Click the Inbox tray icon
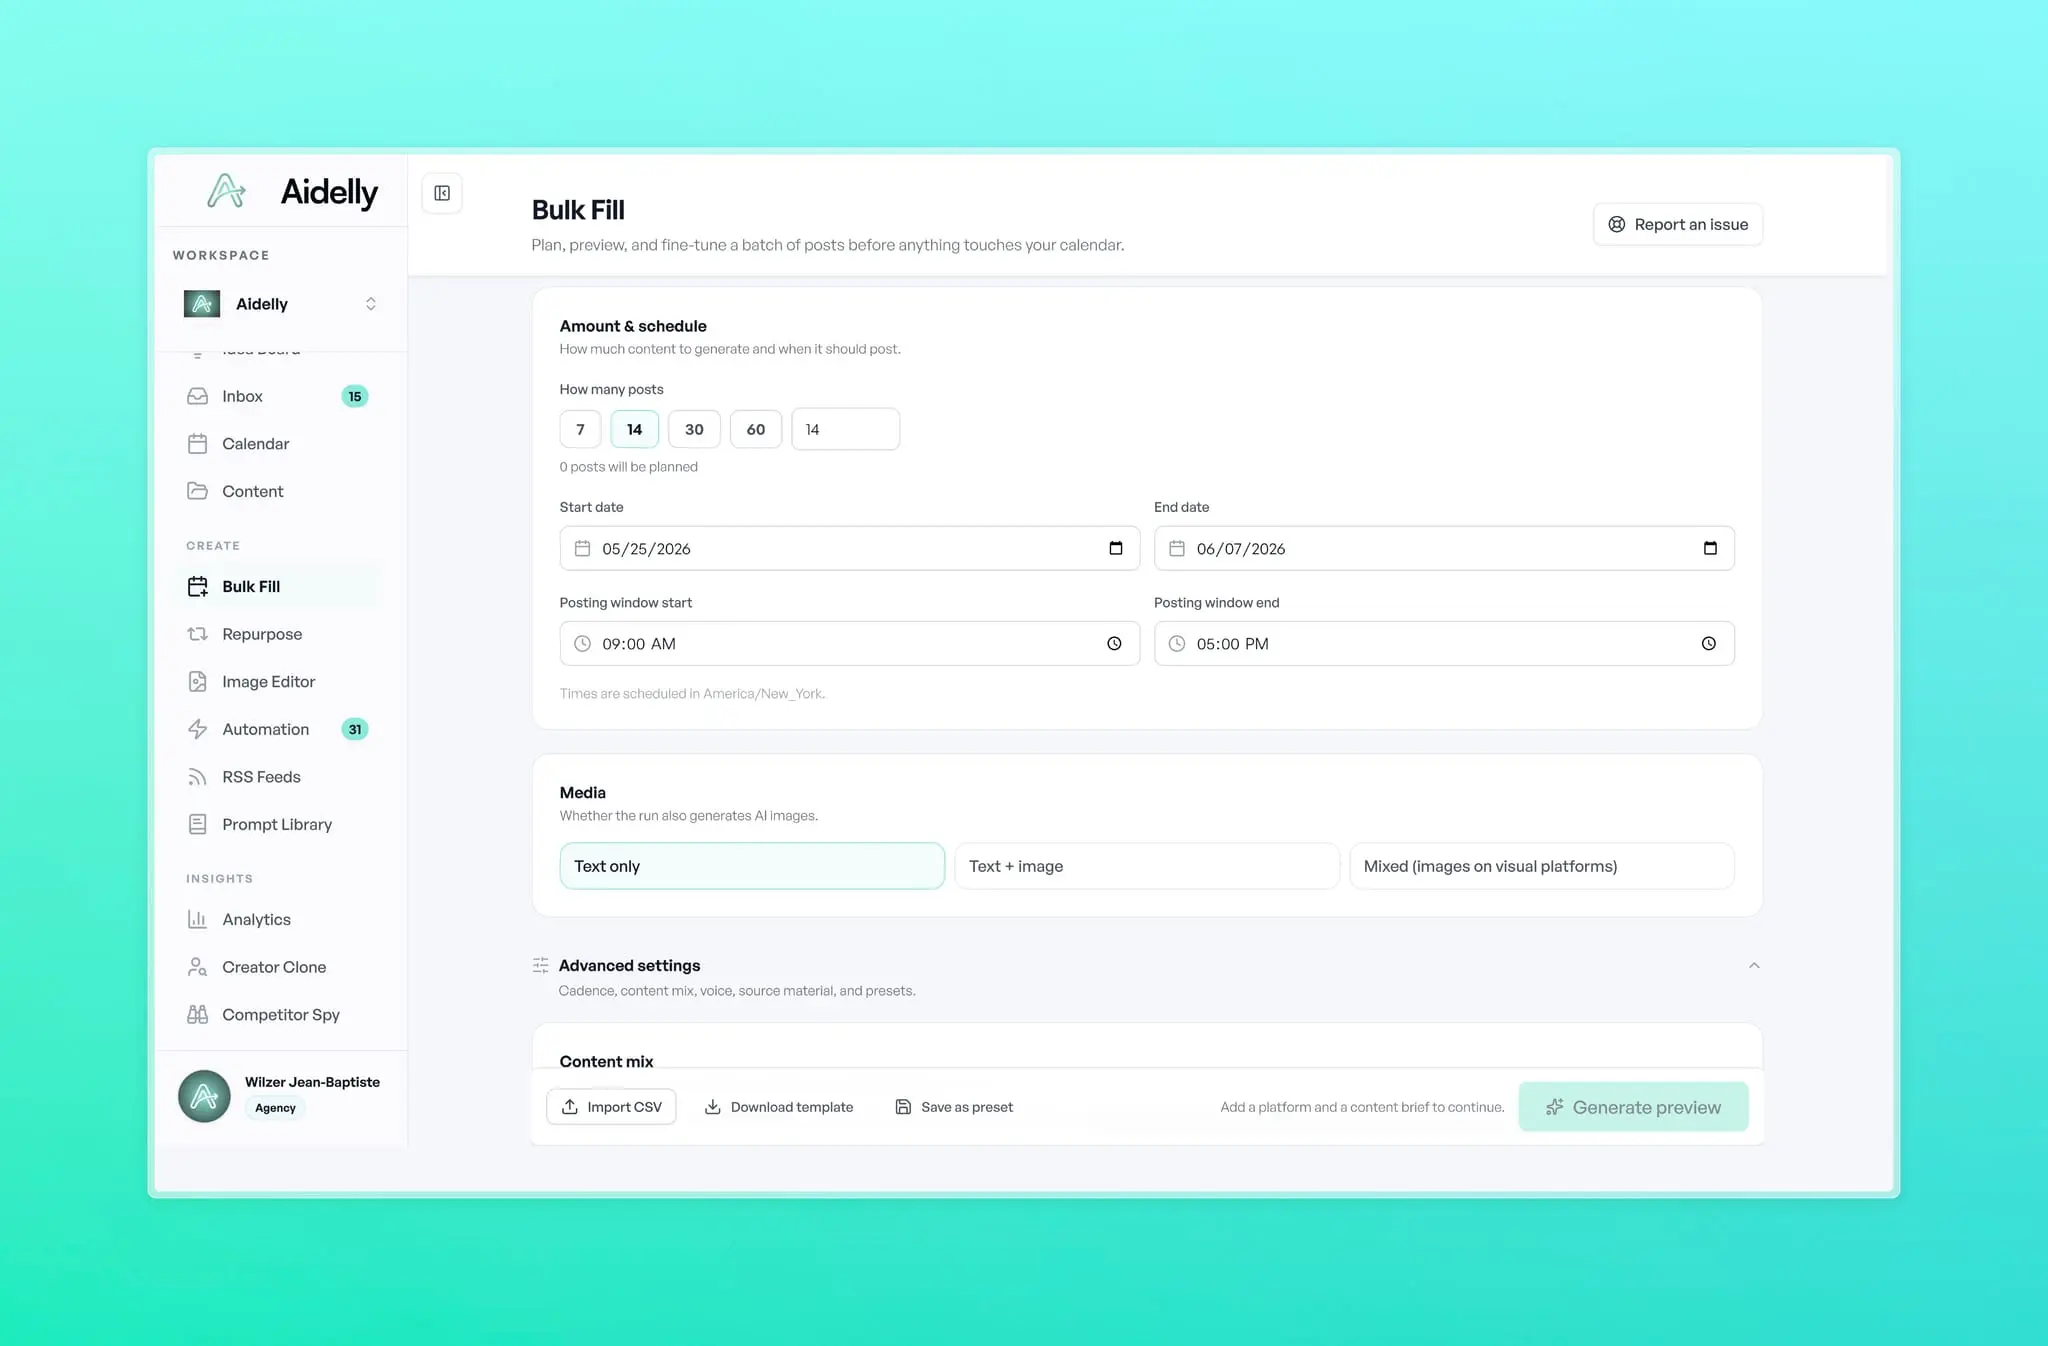2048x1346 pixels. (x=197, y=396)
